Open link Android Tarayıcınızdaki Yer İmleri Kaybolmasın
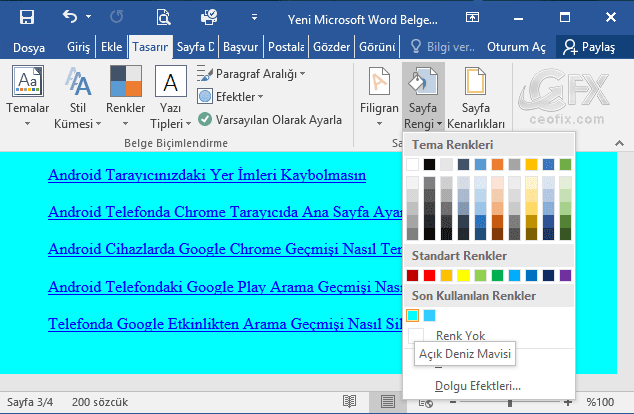This screenshot has height=414, width=634. click(x=207, y=175)
